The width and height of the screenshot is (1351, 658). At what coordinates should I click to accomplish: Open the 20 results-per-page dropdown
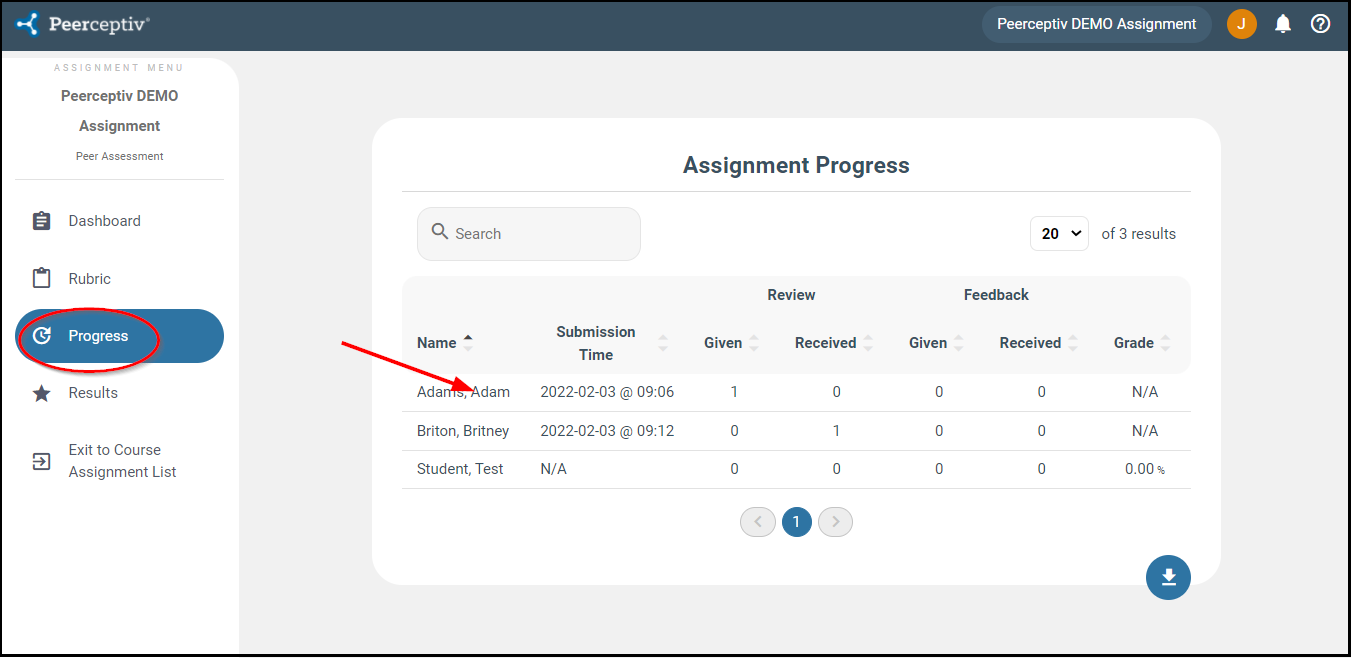pyautogui.click(x=1058, y=233)
